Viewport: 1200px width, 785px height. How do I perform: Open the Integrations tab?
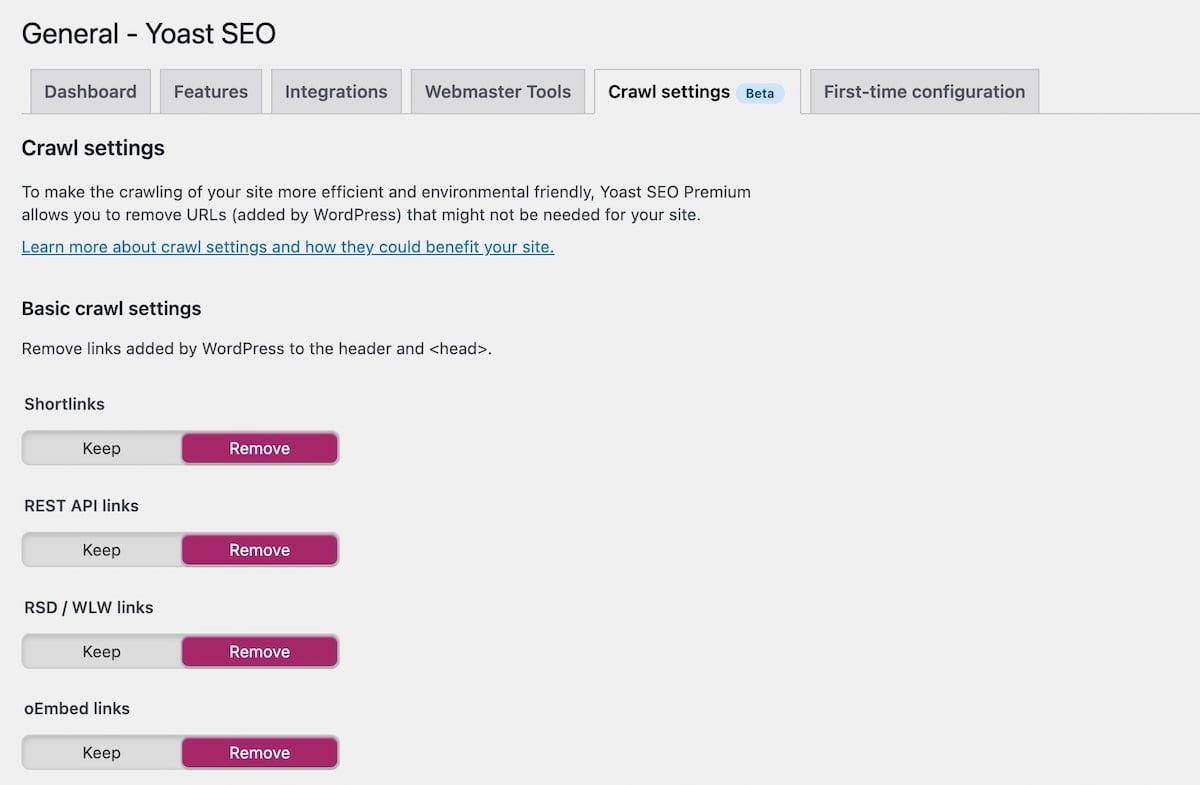336,91
